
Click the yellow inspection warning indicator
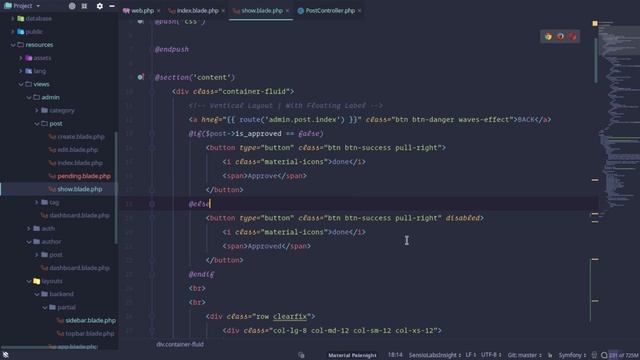coord(595,24)
